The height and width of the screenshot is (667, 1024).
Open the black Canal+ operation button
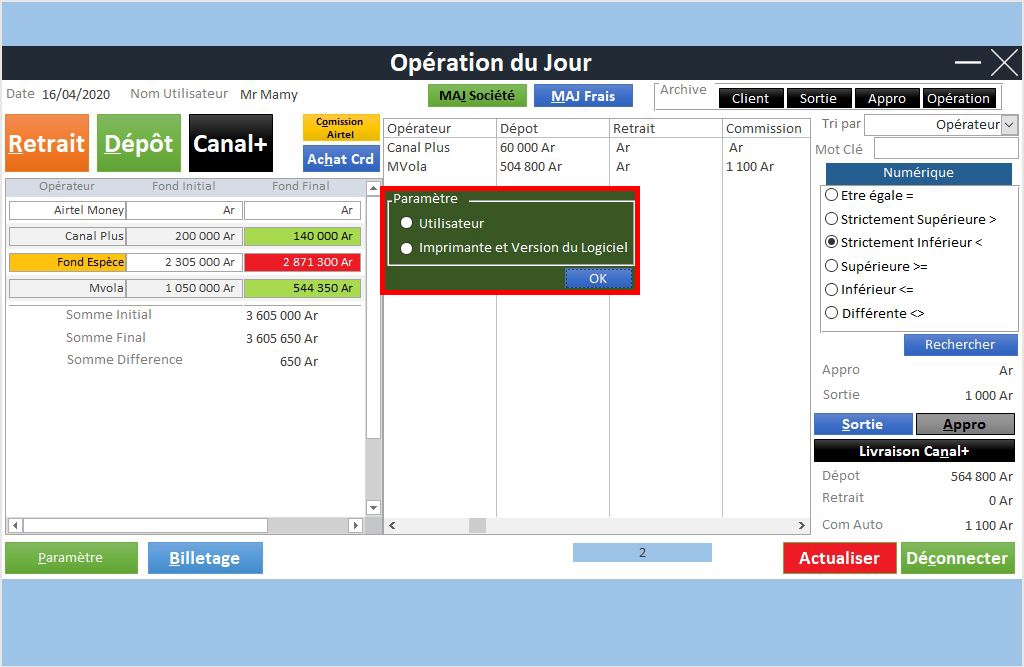pyautogui.click(x=230, y=143)
